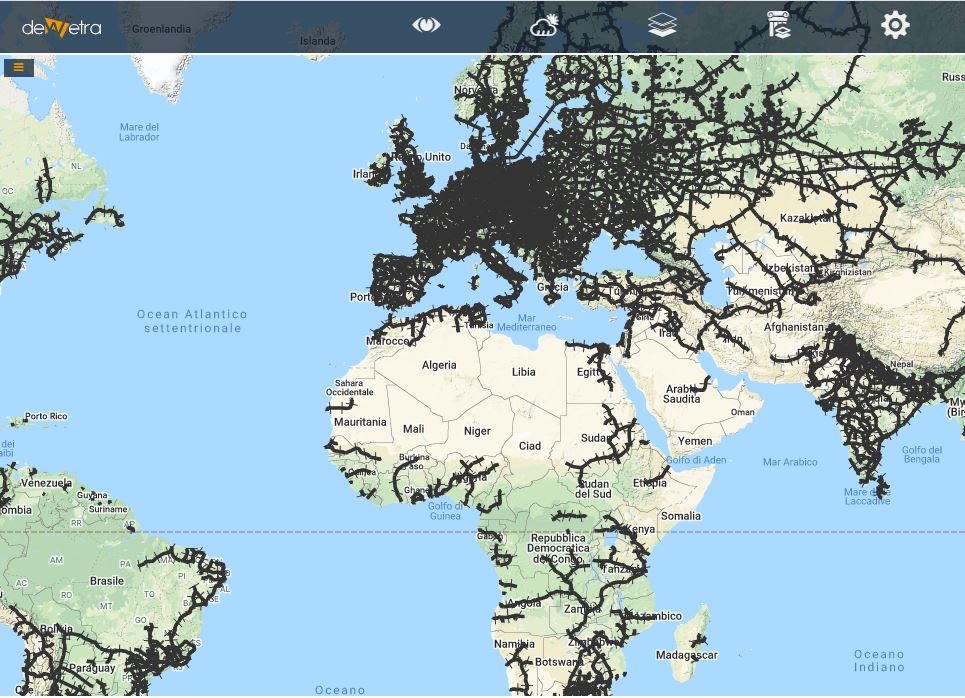
Task: Click the Arabia Saudita label
Action: coord(682,394)
